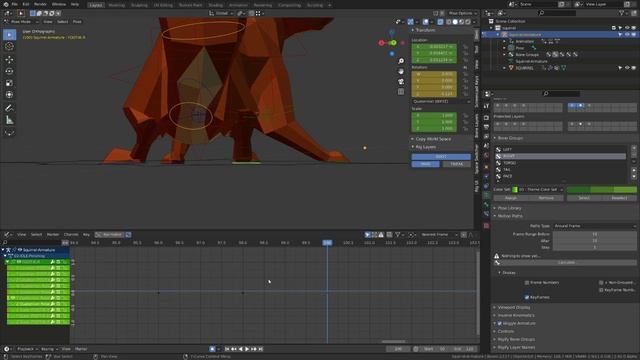
Task: Expand the Viewport Display panel
Action: click(513, 307)
